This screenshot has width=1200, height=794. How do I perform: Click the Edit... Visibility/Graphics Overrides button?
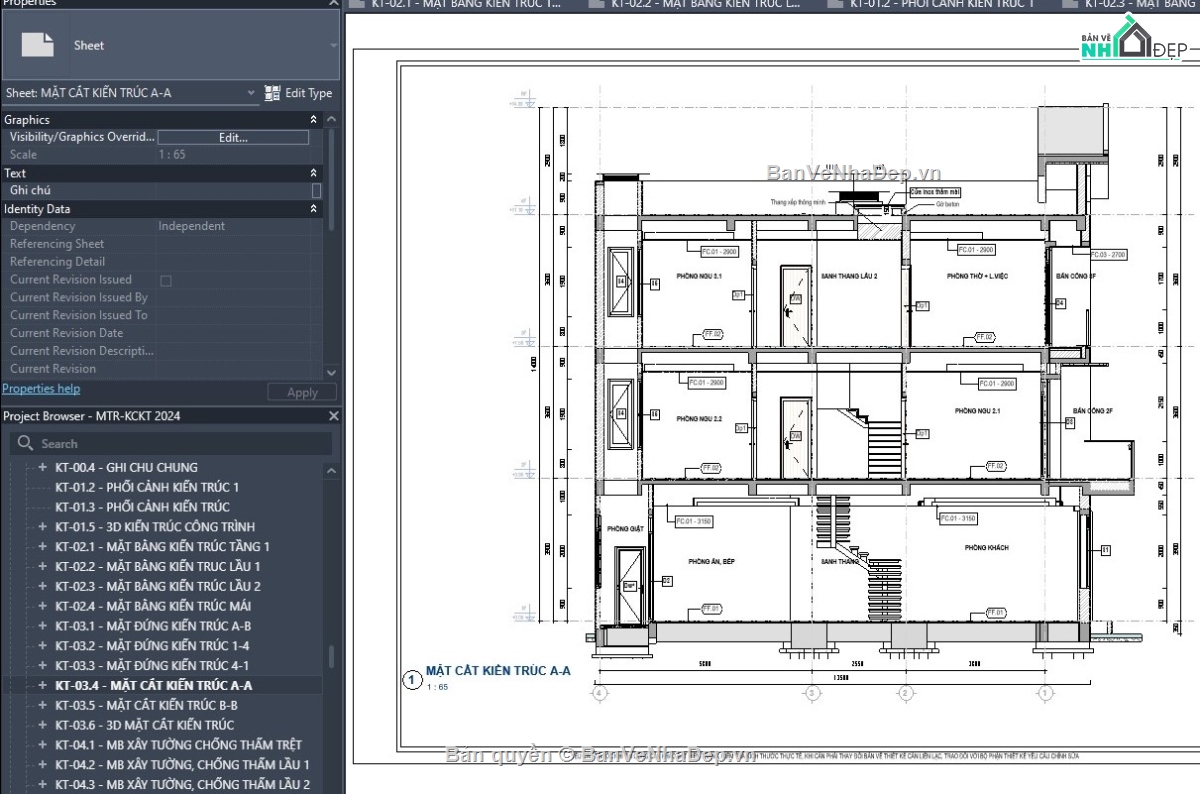click(233, 137)
